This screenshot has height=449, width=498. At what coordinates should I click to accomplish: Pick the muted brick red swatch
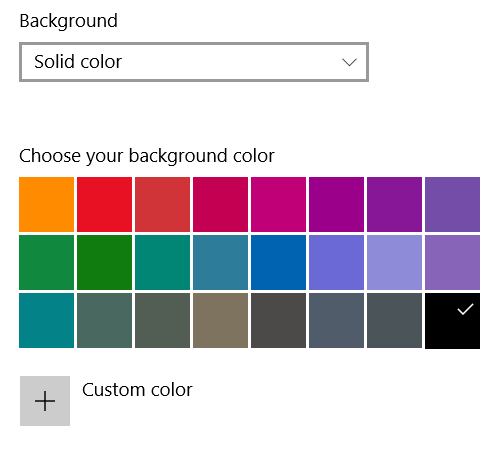pos(162,204)
